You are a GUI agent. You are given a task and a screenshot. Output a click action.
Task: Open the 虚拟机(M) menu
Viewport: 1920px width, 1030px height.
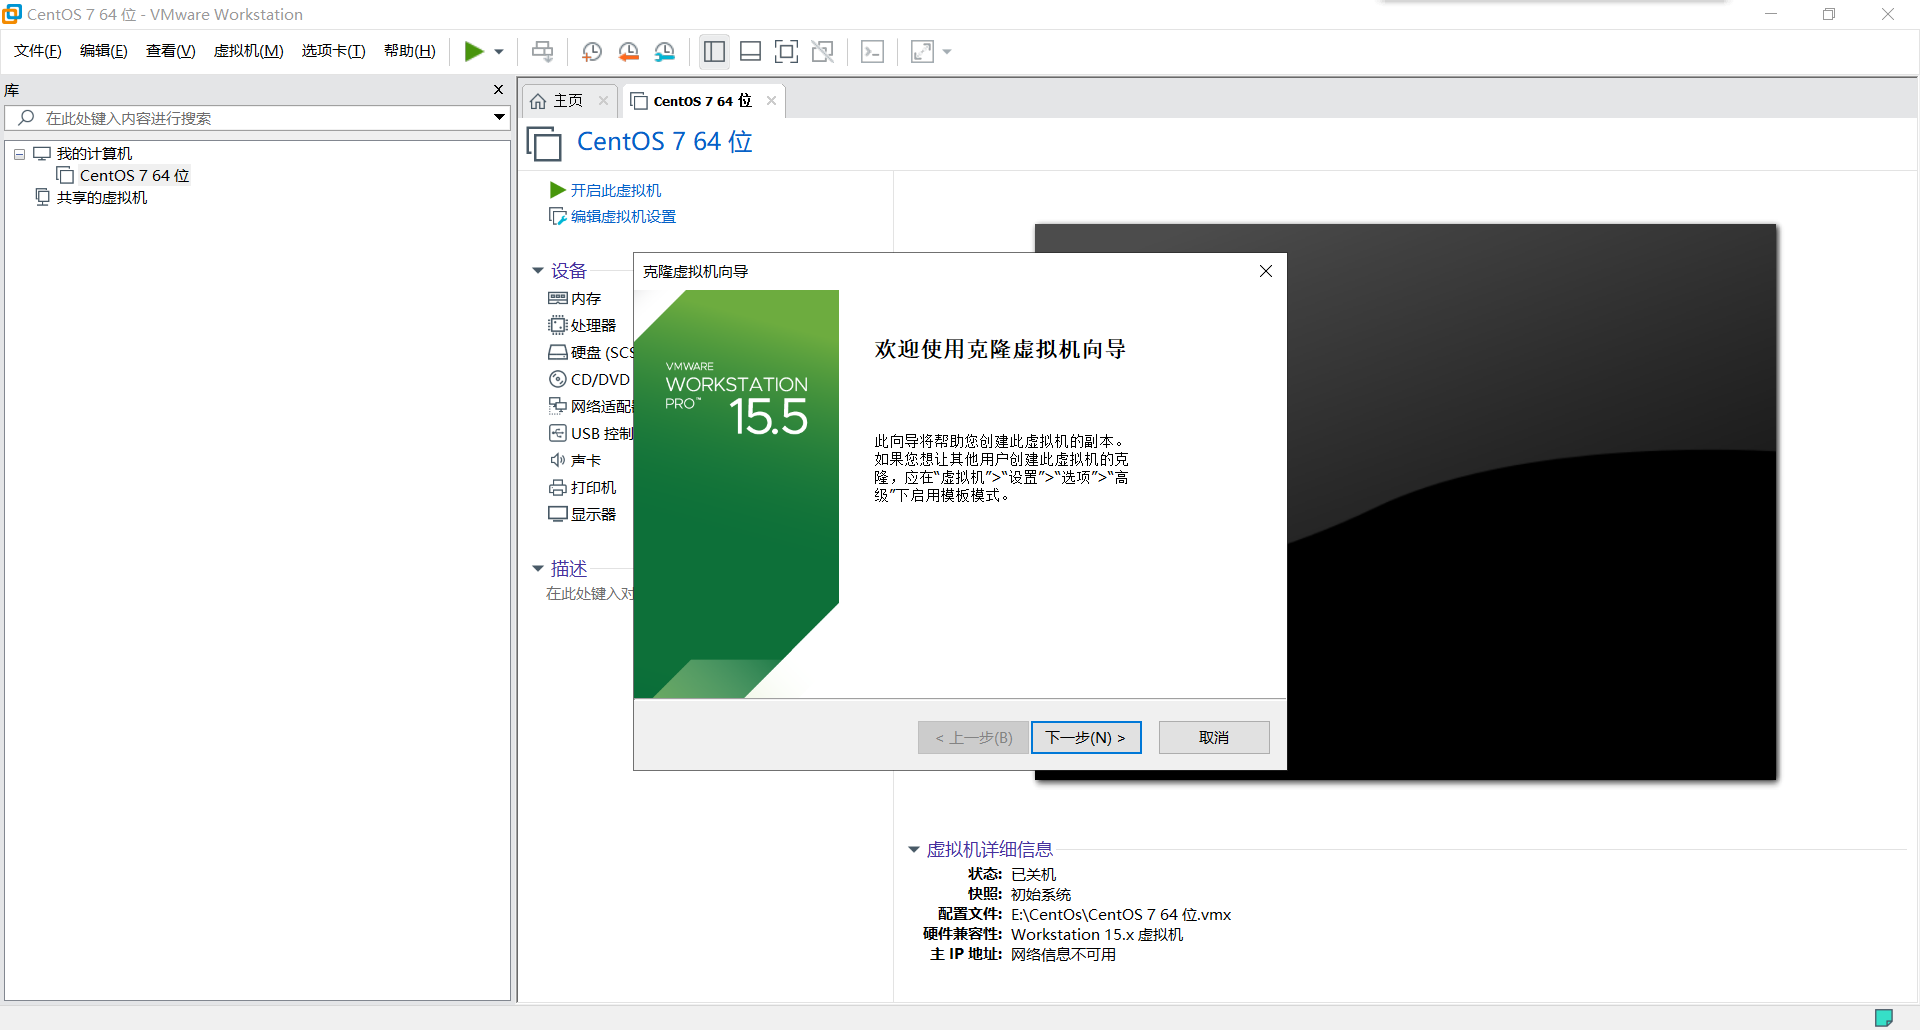pyautogui.click(x=249, y=51)
